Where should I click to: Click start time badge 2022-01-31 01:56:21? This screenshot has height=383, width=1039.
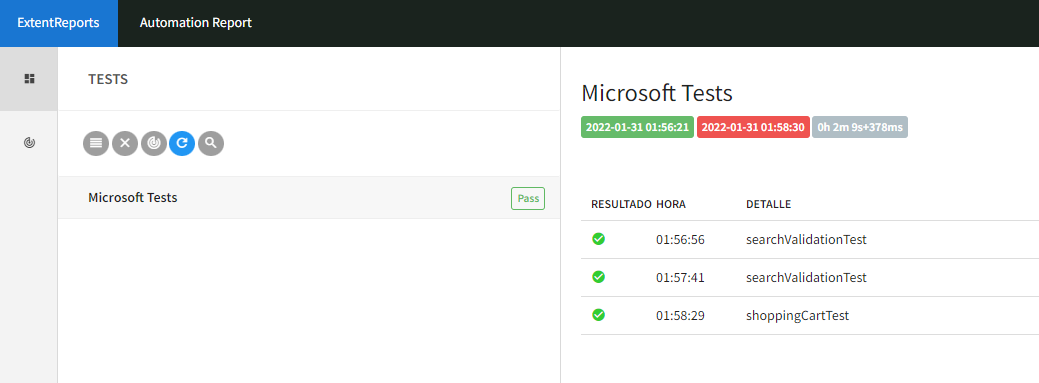coord(637,127)
